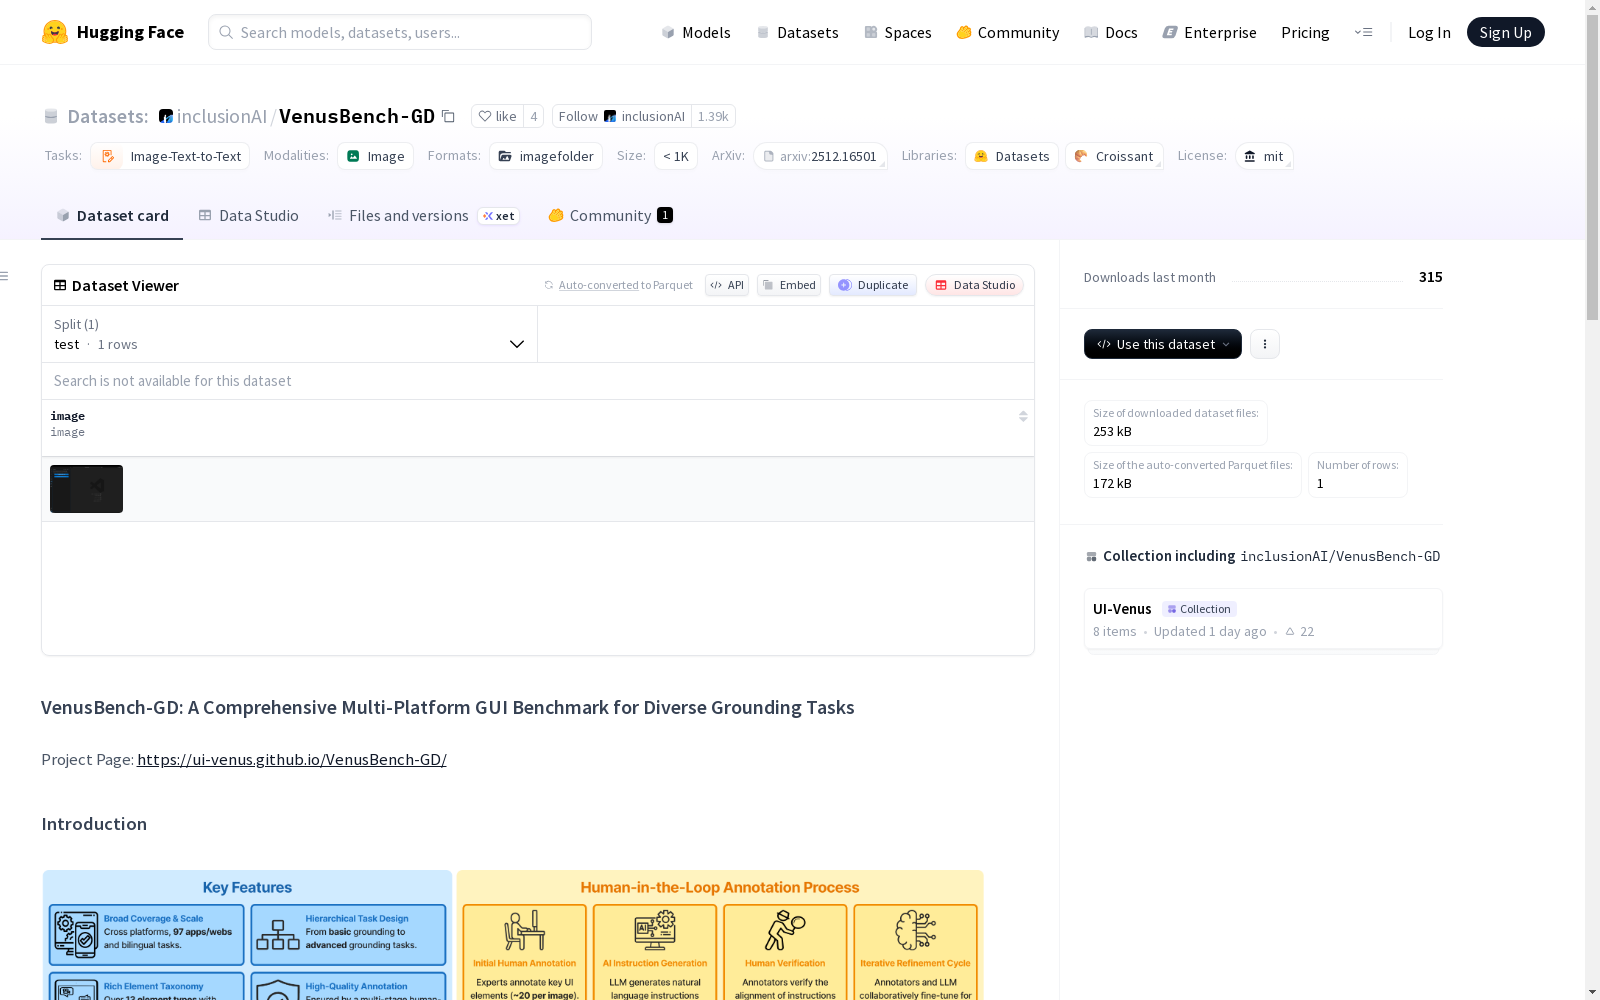Screen dimensions: 1600x1000
Task: Open the Community discussions tab
Action: tap(611, 216)
